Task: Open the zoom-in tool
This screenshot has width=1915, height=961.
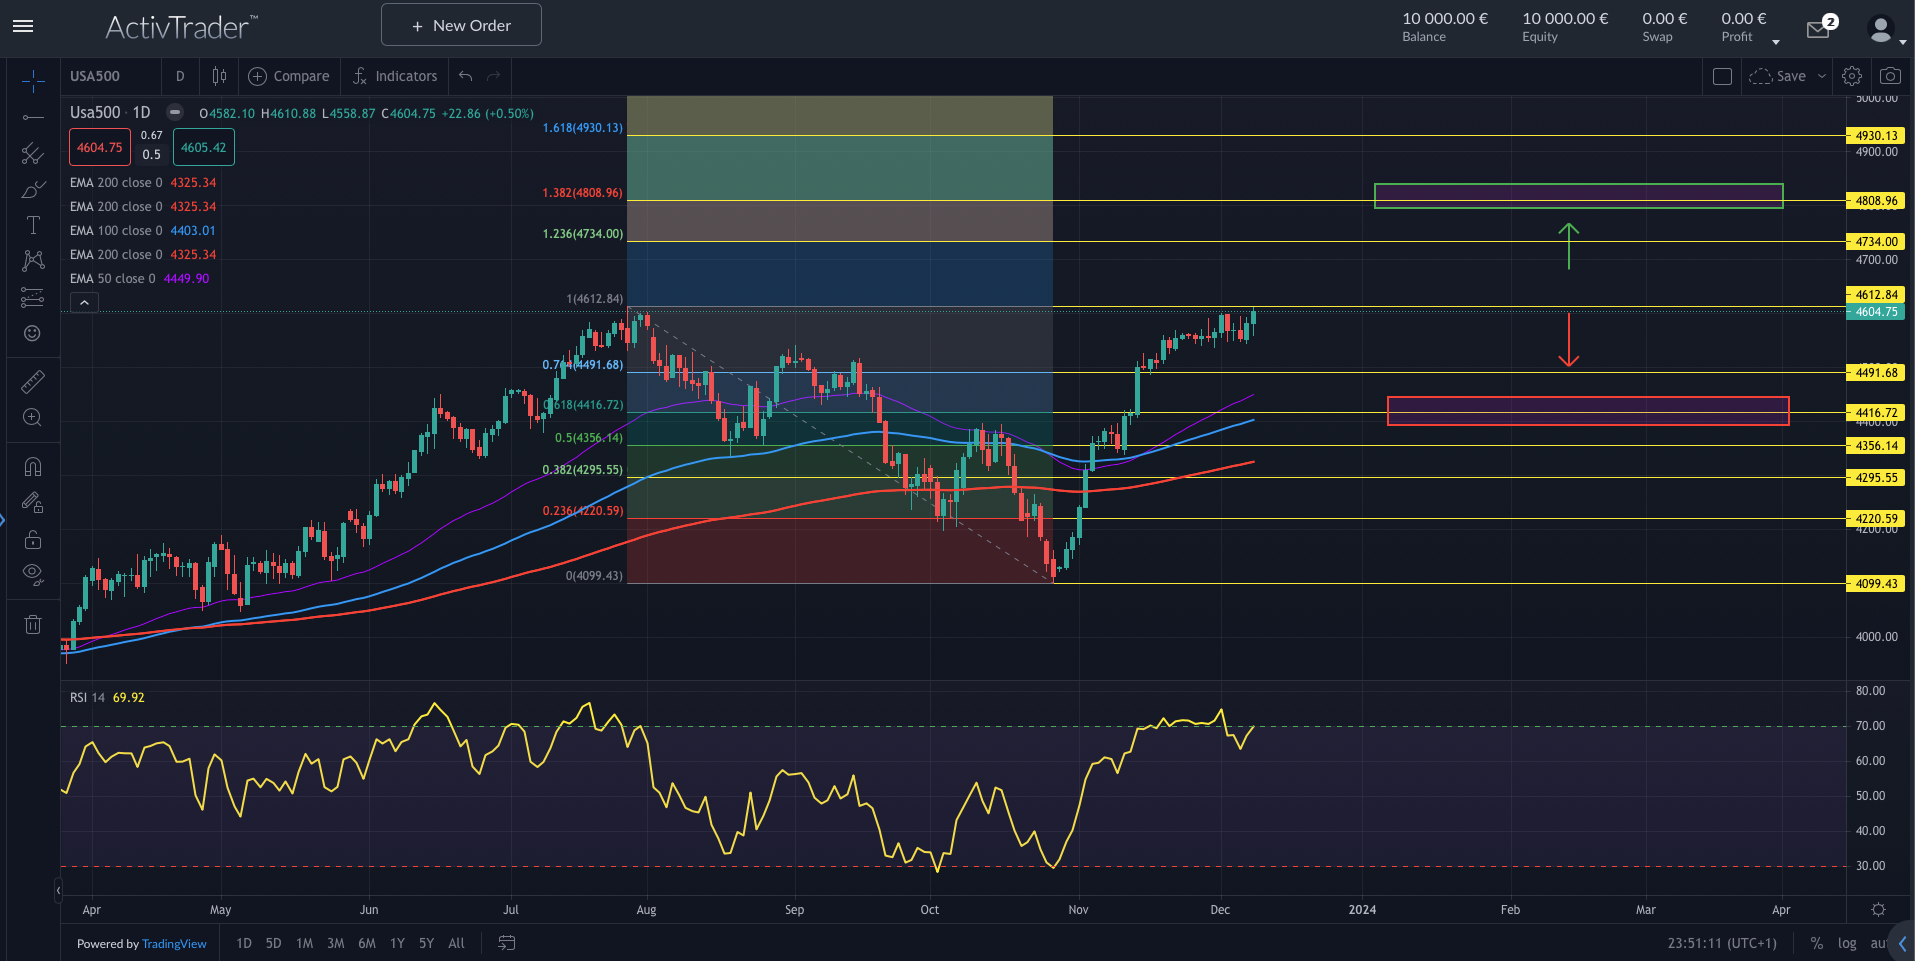Action: pos(33,417)
